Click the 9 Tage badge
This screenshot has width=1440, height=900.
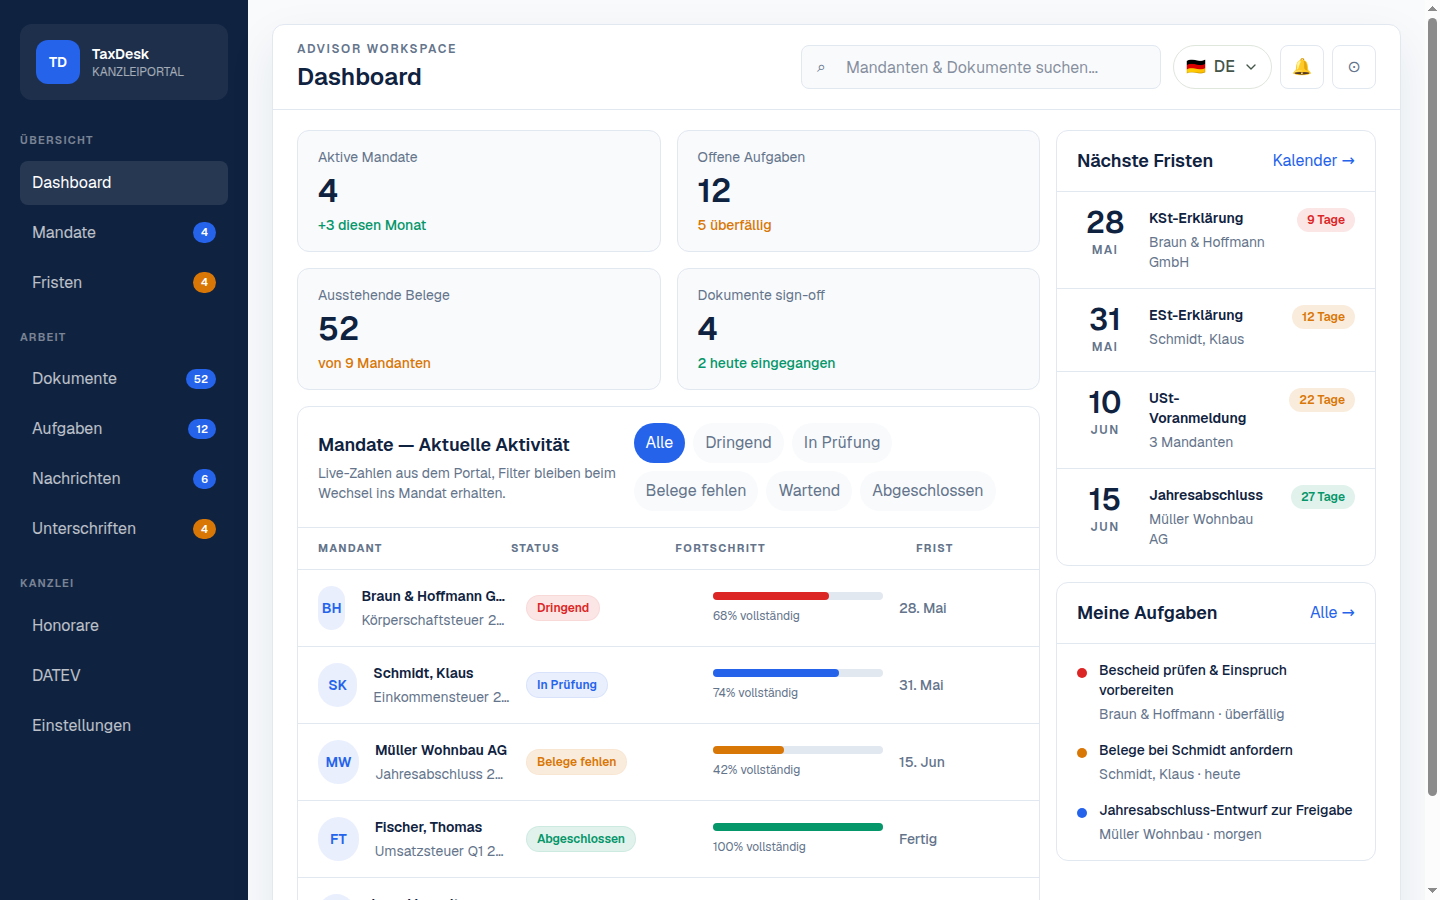pos(1326,220)
